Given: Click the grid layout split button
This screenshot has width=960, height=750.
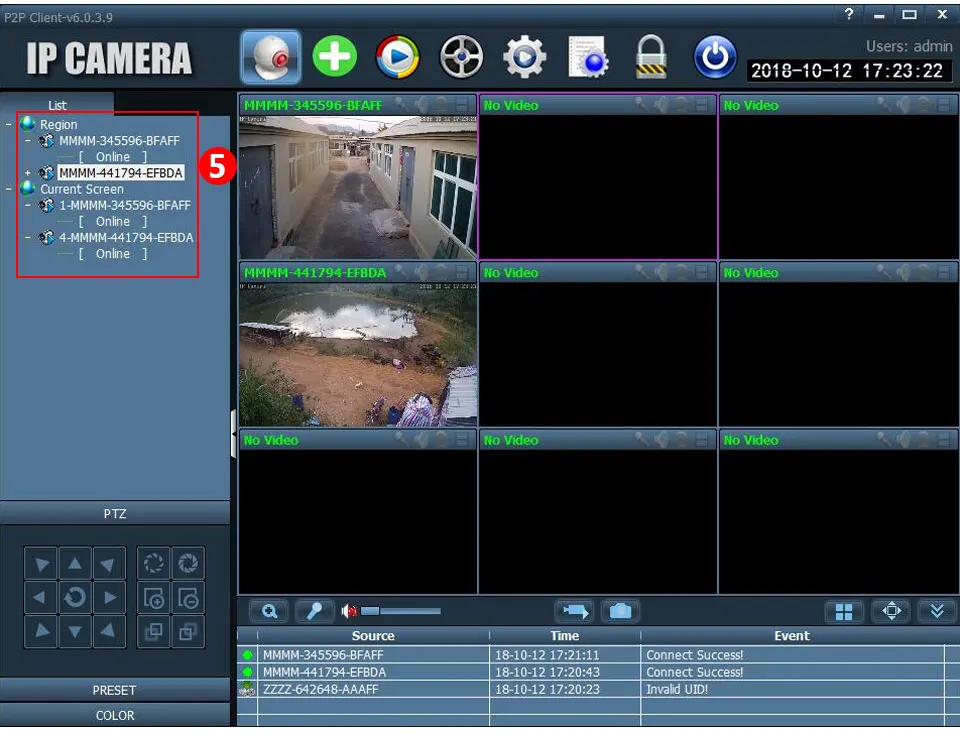Looking at the screenshot, I should point(844,611).
